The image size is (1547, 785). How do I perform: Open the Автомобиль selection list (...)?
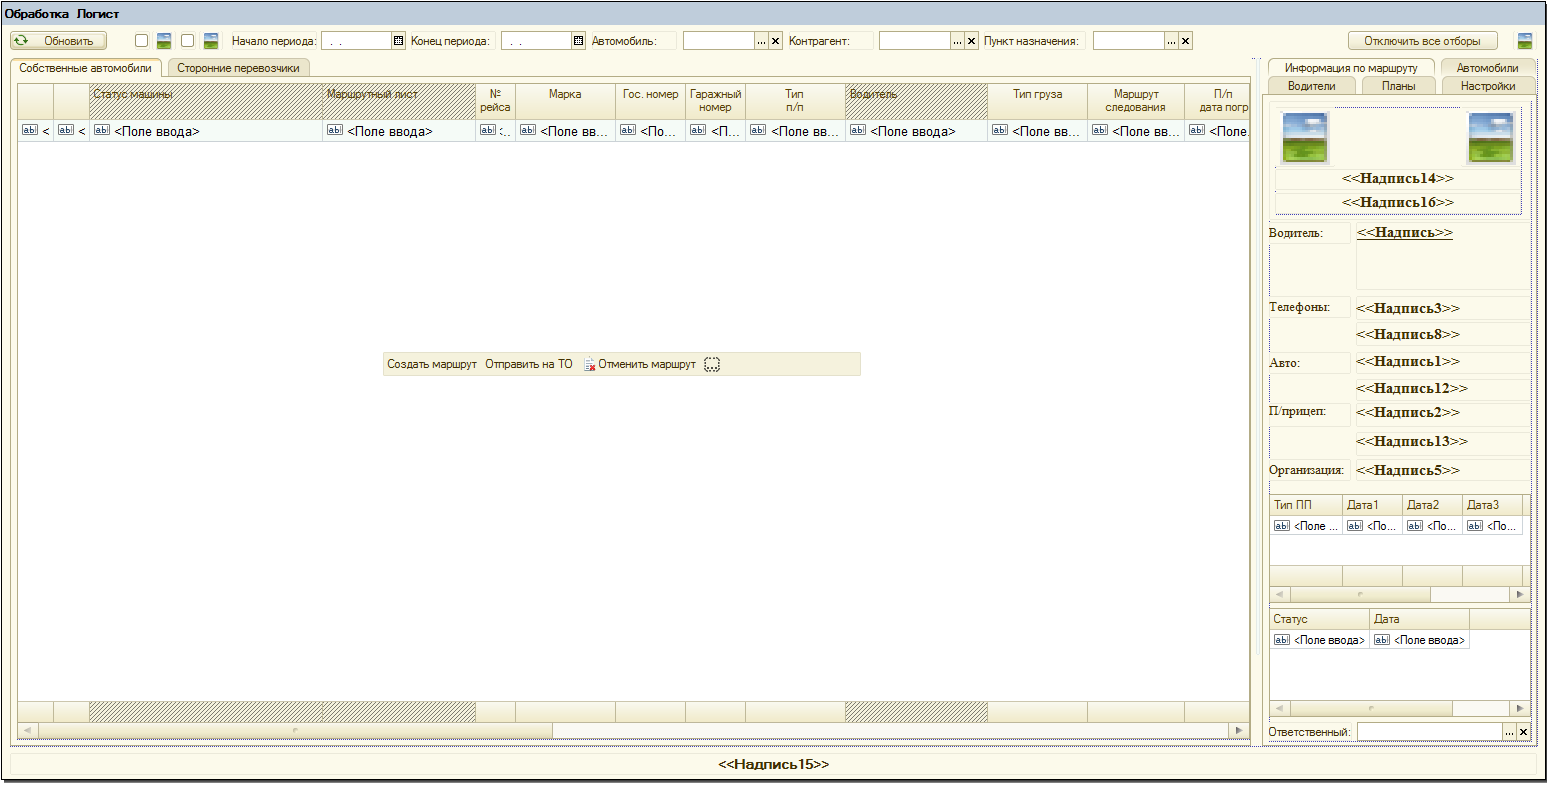click(x=761, y=41)
